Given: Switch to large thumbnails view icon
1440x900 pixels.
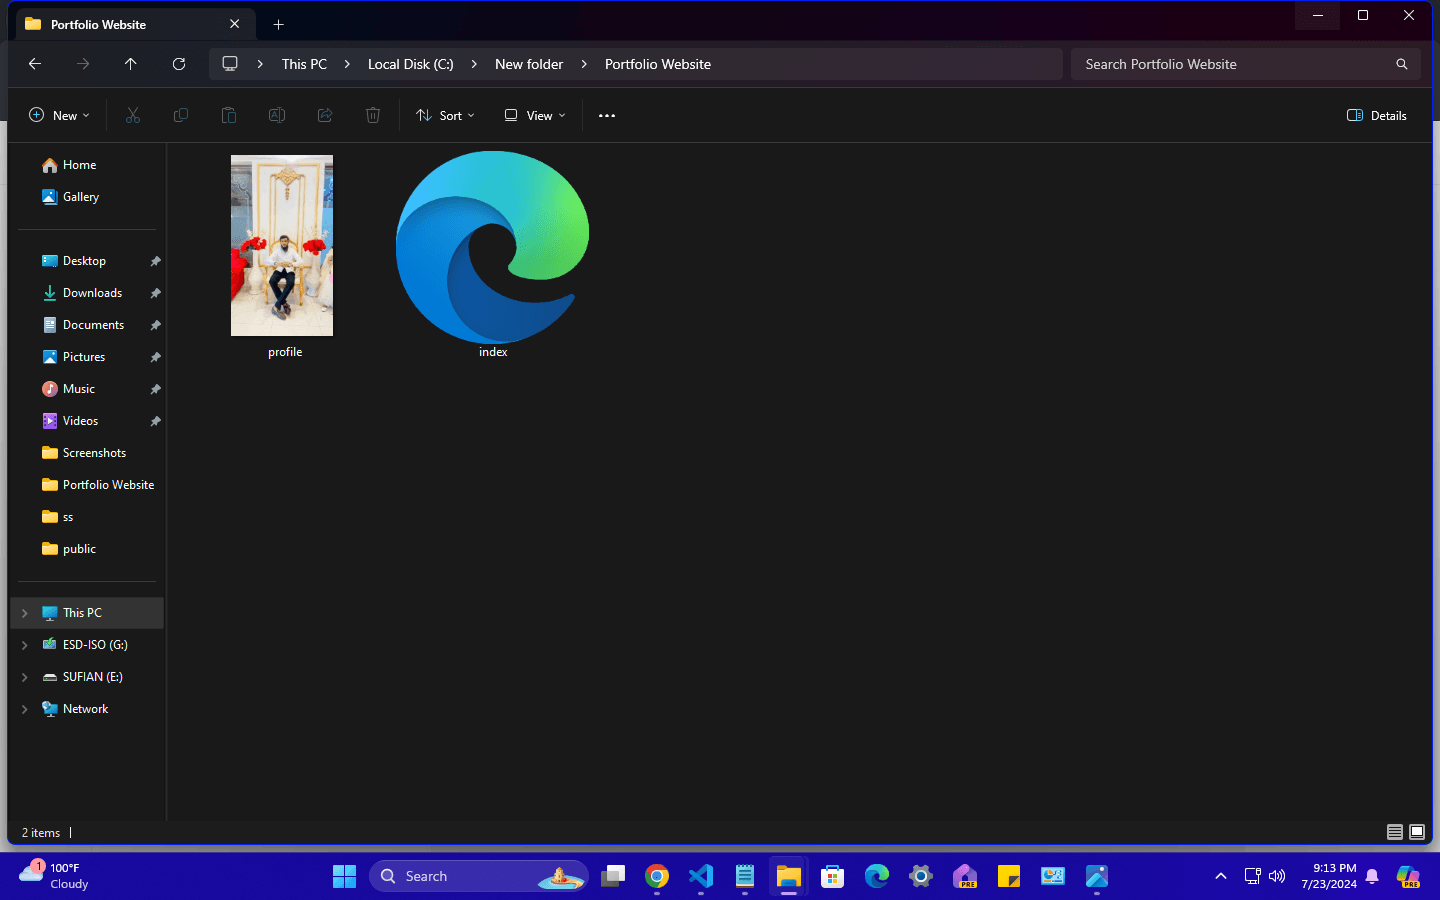Looking at the screenshot, I should (1417, 832).
